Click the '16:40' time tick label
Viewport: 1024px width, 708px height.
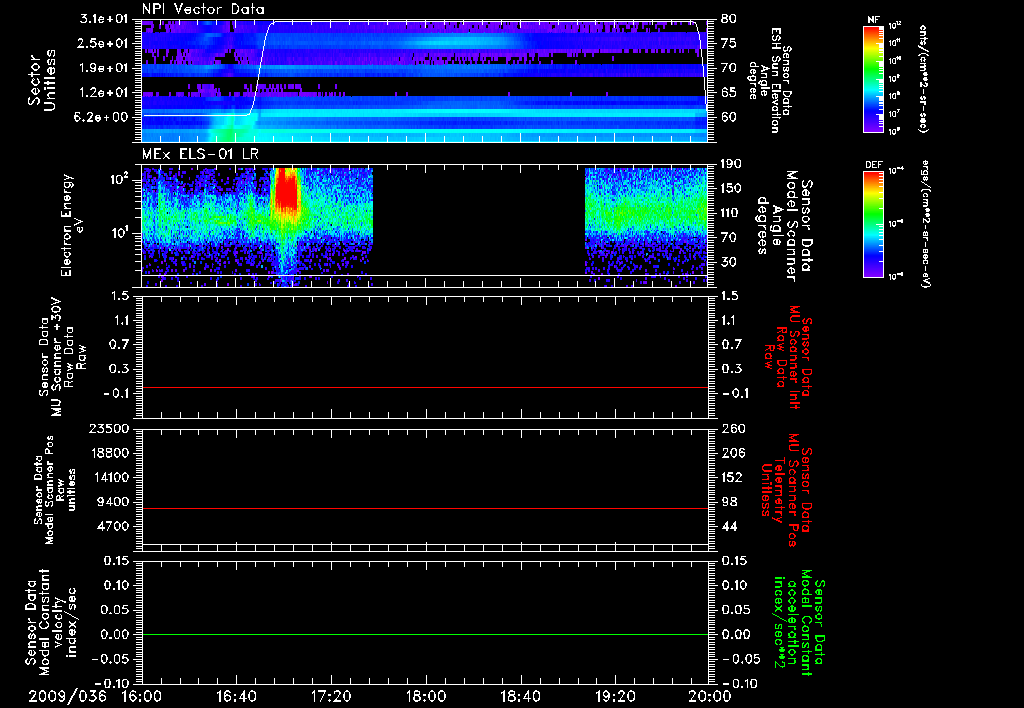[x=236, y=696]
